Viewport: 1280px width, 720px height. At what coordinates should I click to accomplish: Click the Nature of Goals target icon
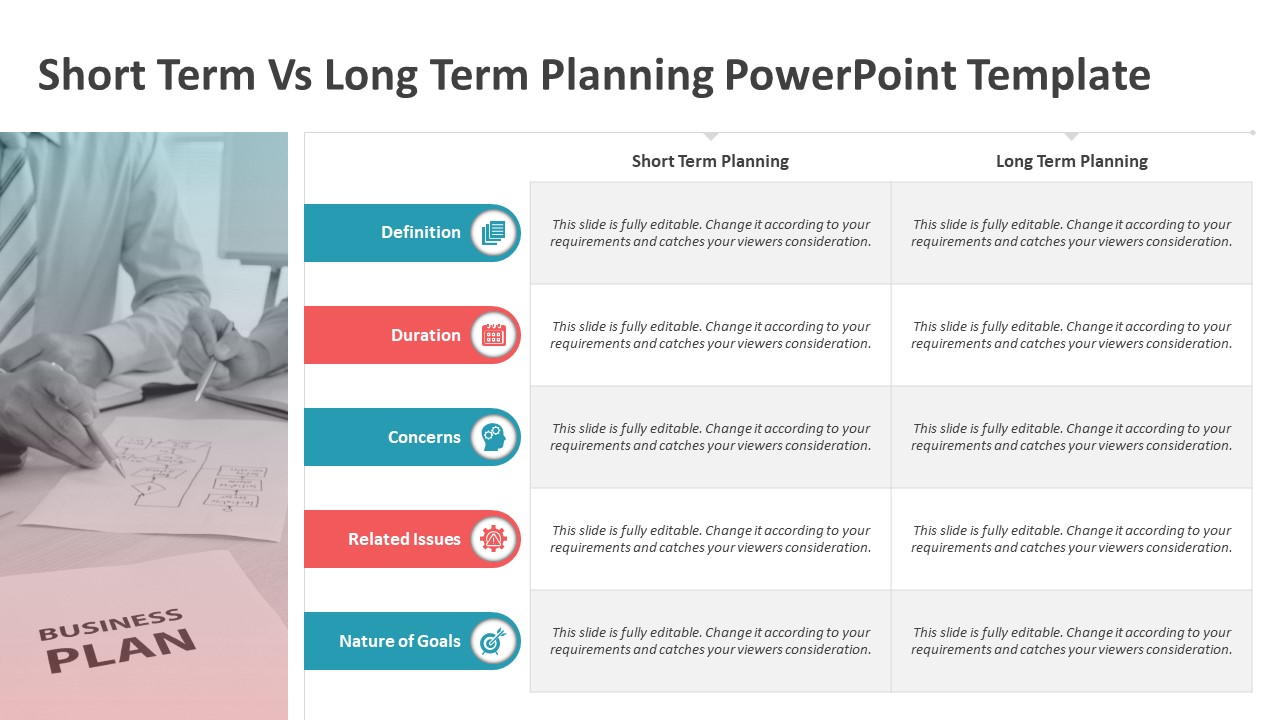click(x=494, y=641)
